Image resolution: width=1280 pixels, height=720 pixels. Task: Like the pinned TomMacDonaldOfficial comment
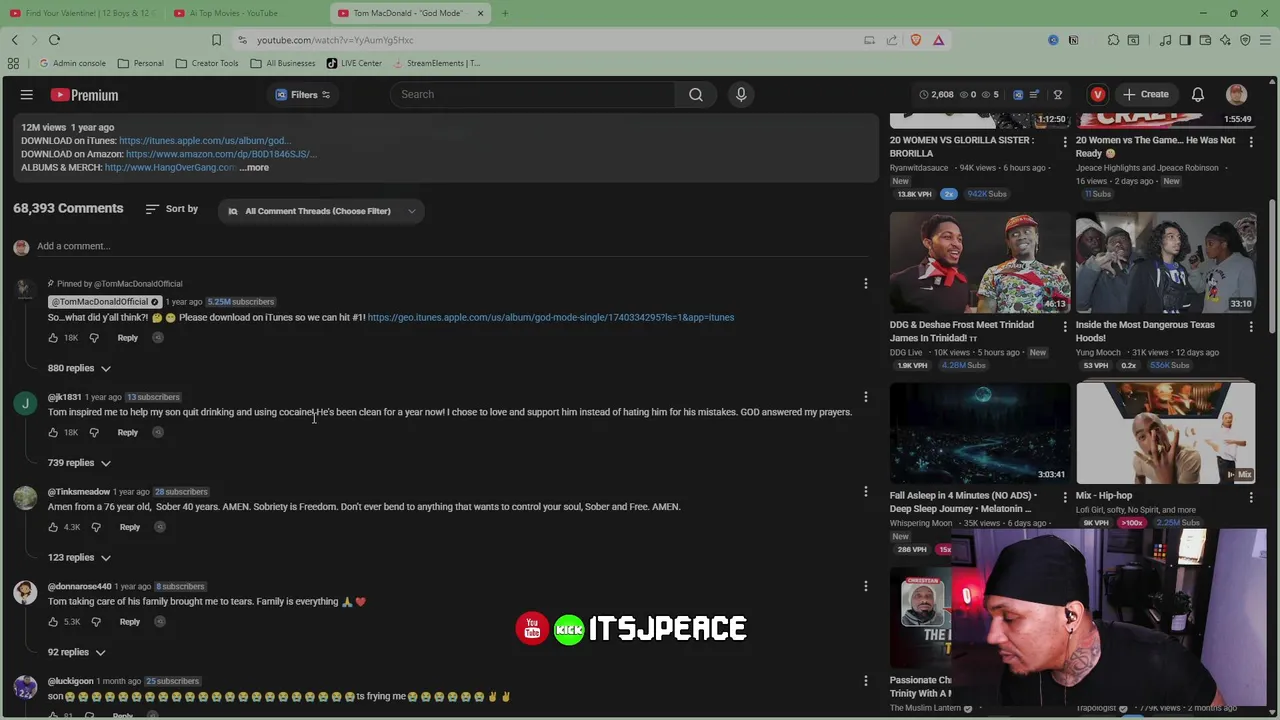tap(53, 338)
